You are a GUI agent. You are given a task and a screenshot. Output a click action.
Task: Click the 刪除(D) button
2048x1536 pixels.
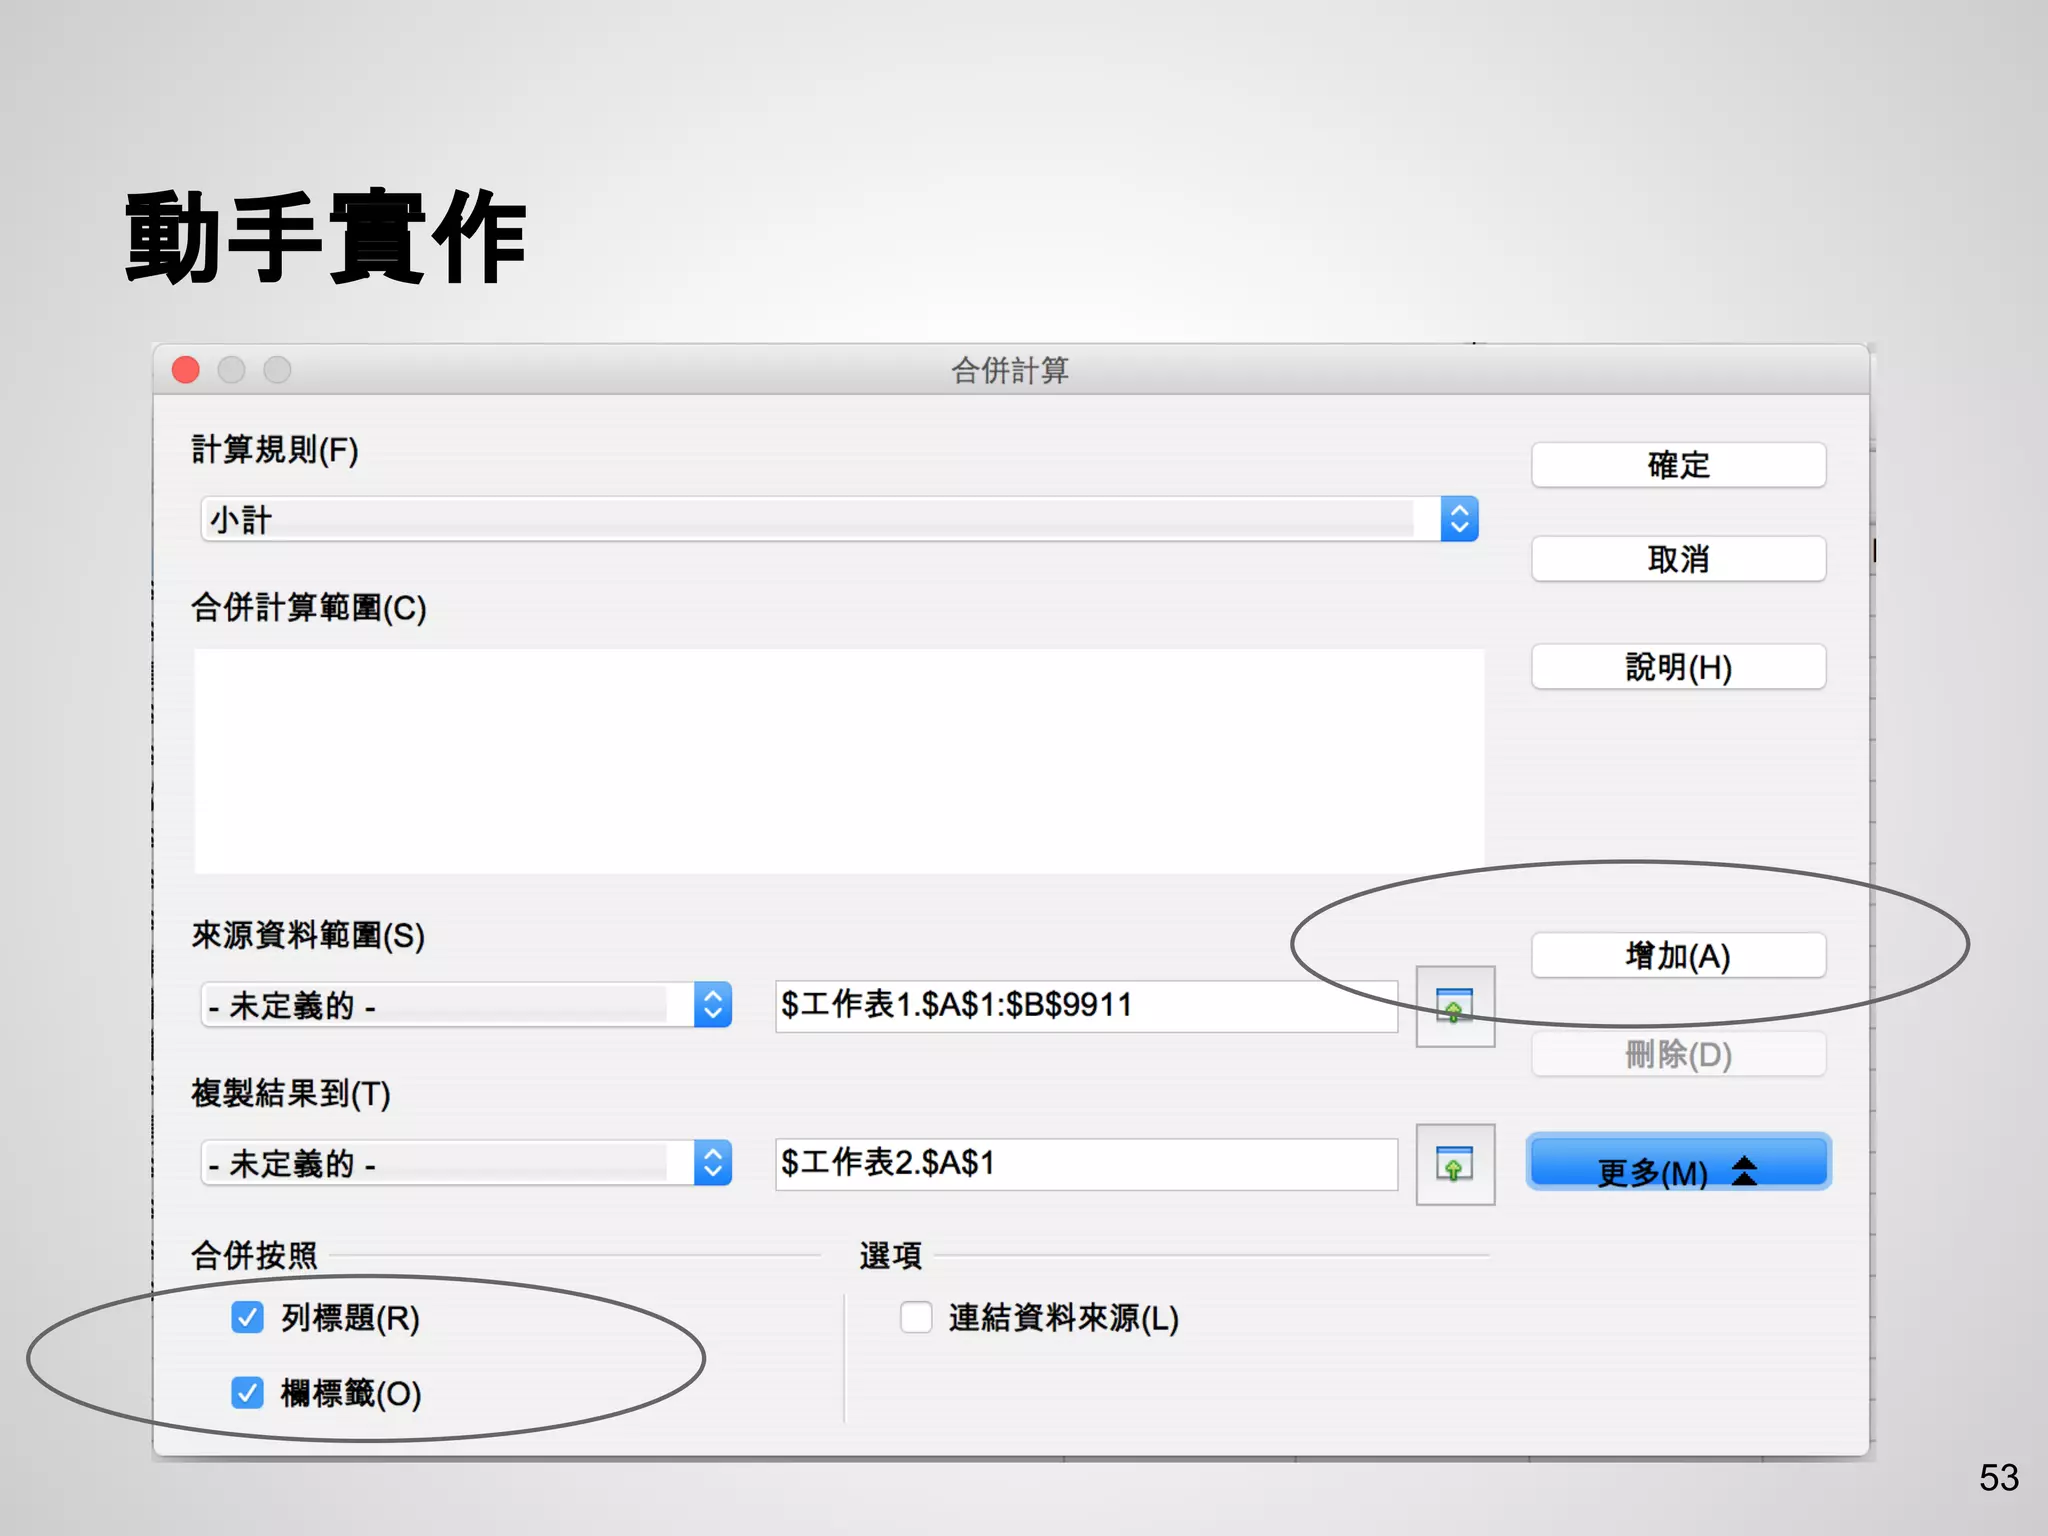1677,1054
